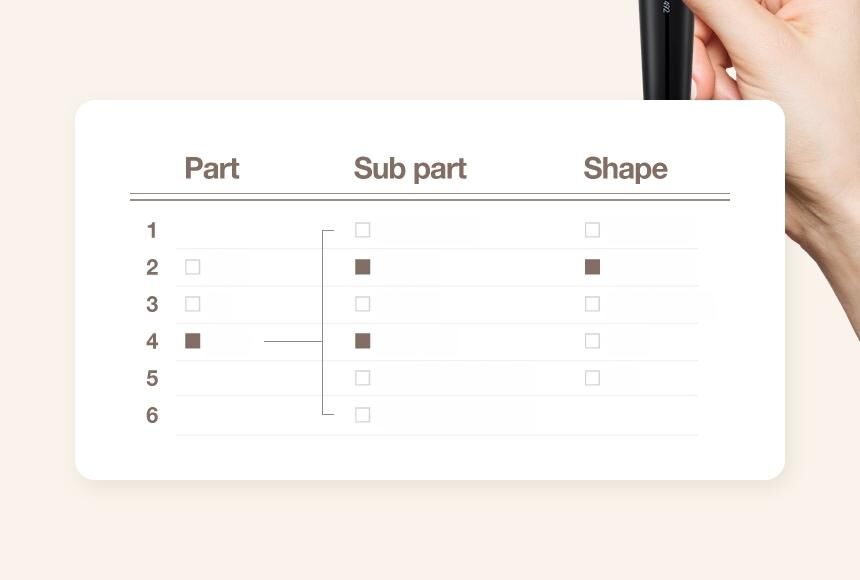Click the Sub part column header
Viewport: 860px width, 580px height.
pyautogui.click(x=410, y=168)
